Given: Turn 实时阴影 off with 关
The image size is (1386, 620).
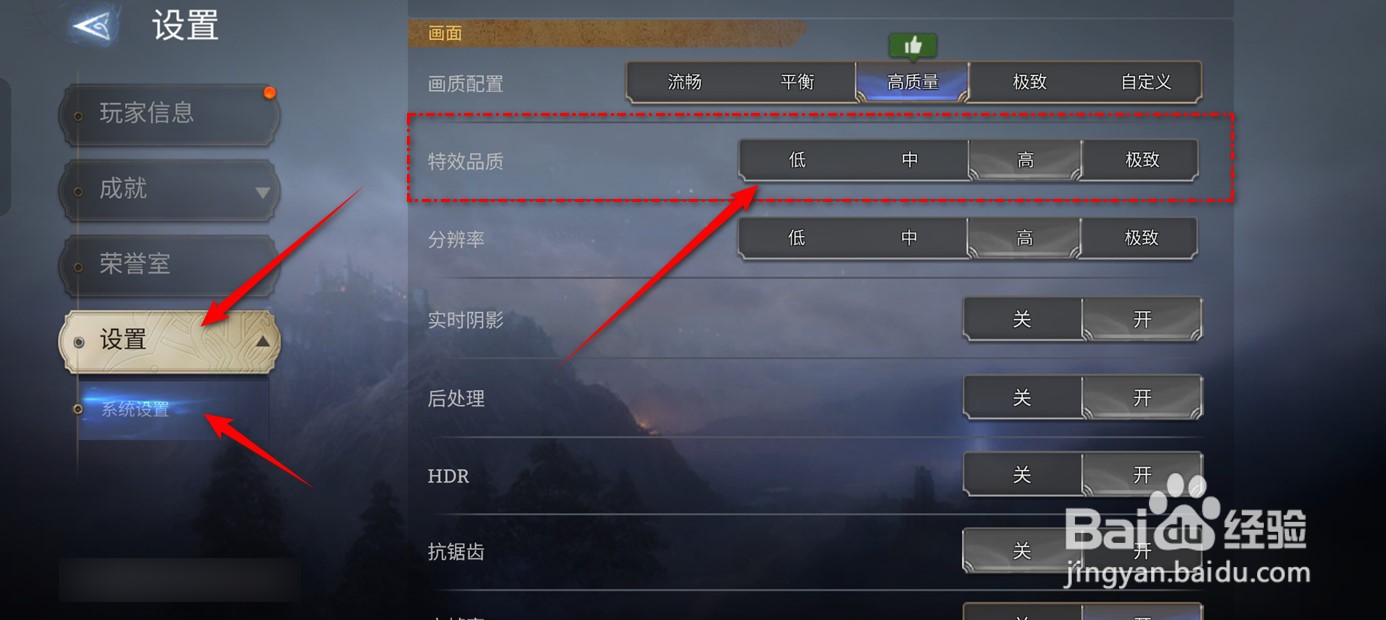Looking at the screenshot, I should (1022, 319).
